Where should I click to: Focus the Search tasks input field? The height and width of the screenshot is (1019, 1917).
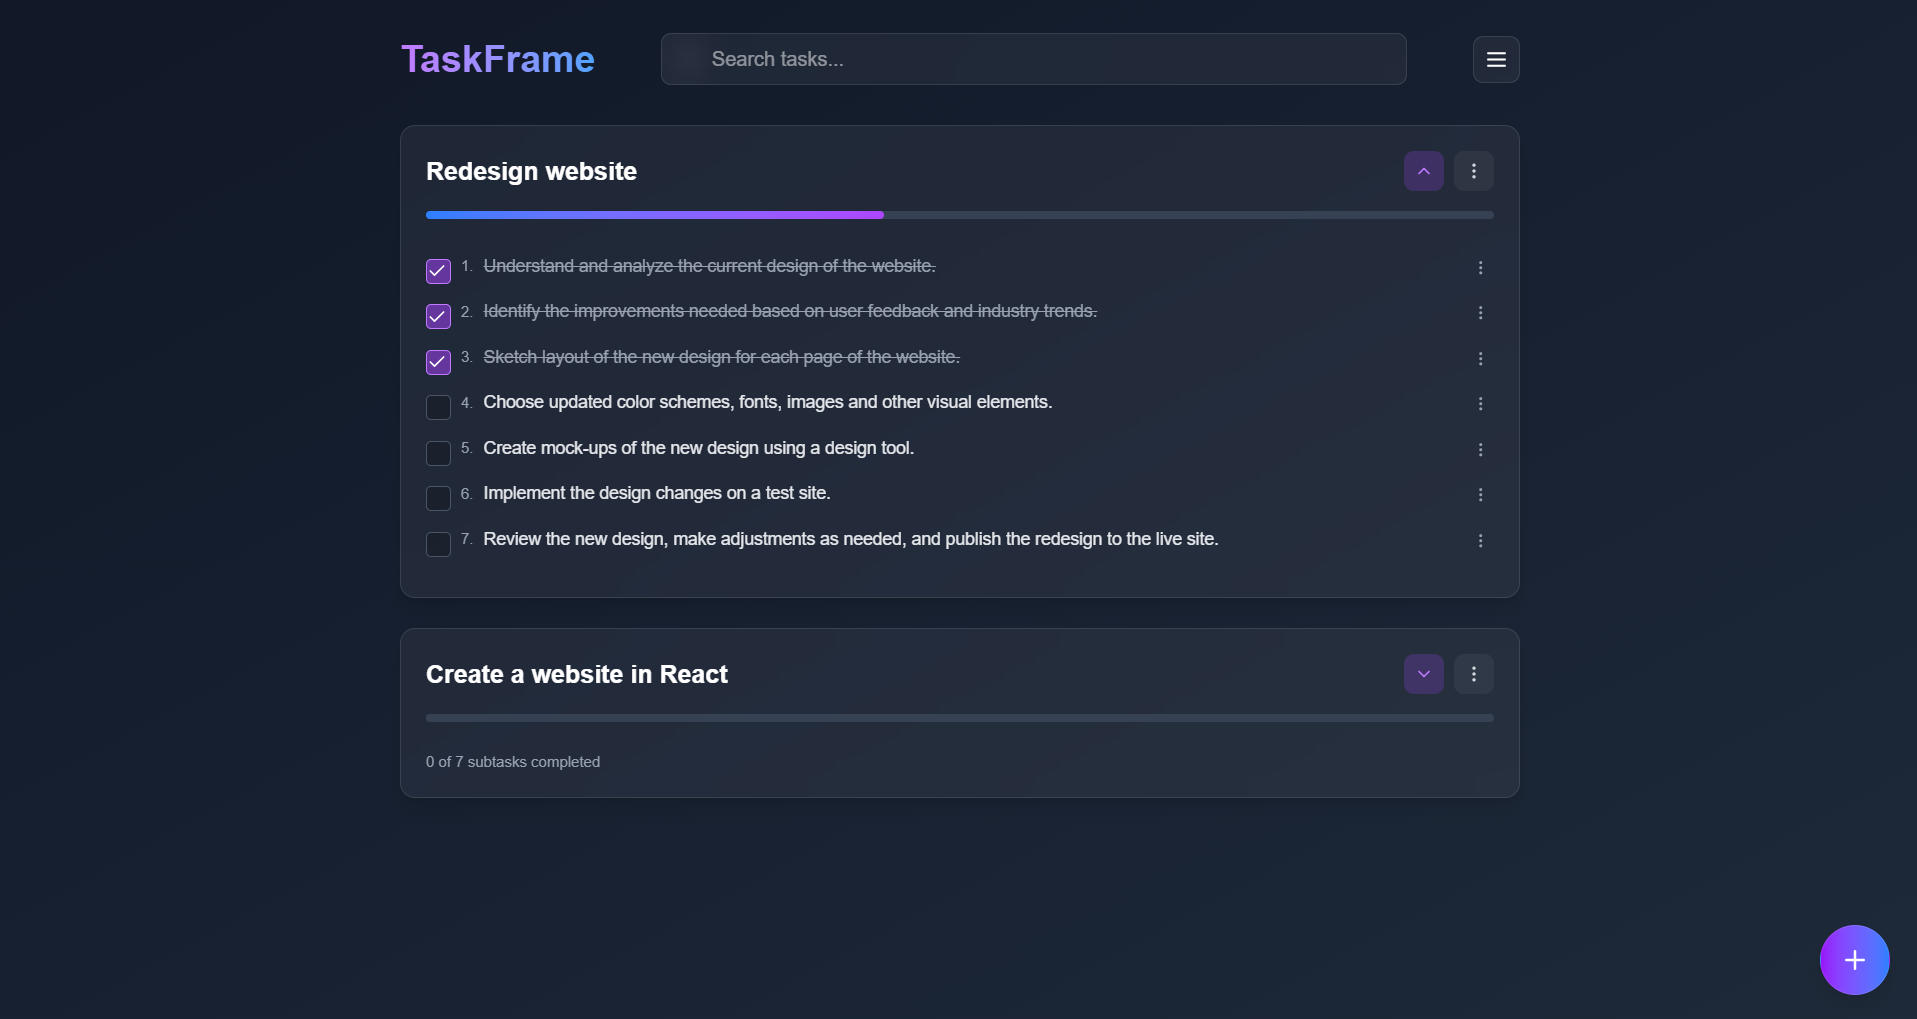point(1033,59)
